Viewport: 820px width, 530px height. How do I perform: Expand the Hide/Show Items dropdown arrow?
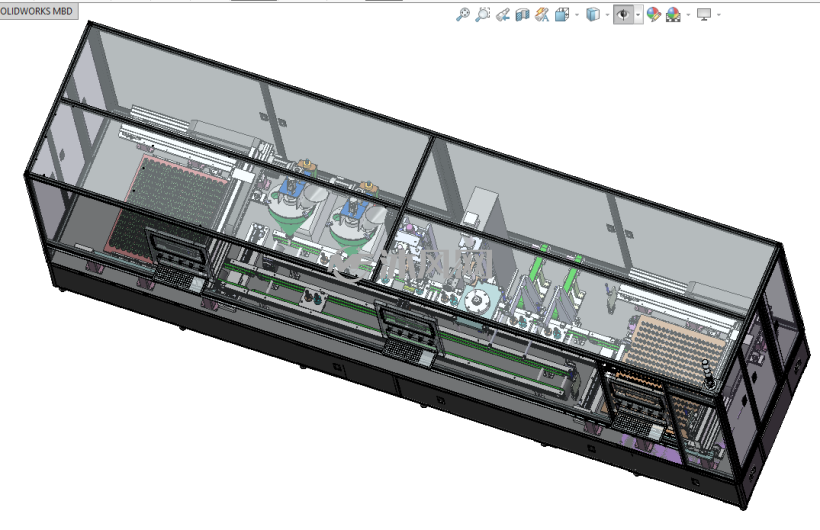(638, 15)
